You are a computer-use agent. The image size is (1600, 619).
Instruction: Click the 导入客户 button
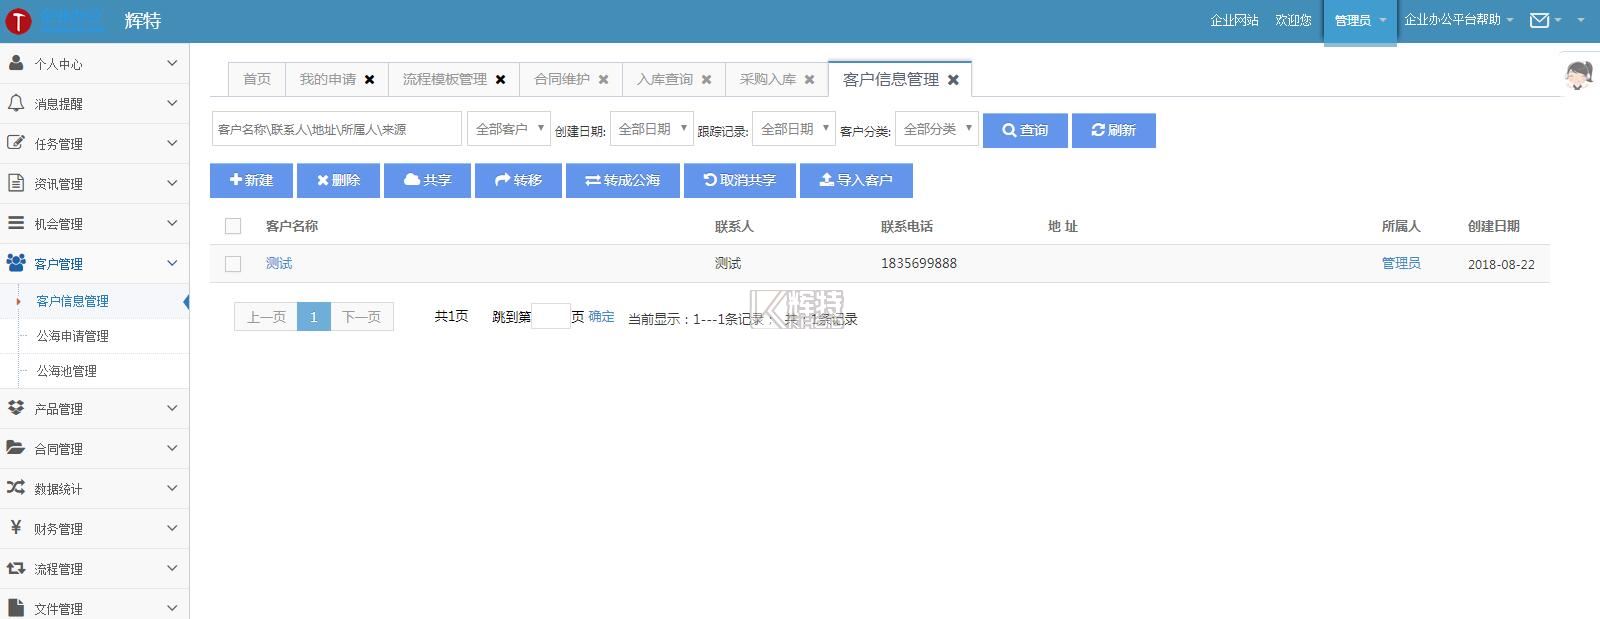tap(856, 180)
